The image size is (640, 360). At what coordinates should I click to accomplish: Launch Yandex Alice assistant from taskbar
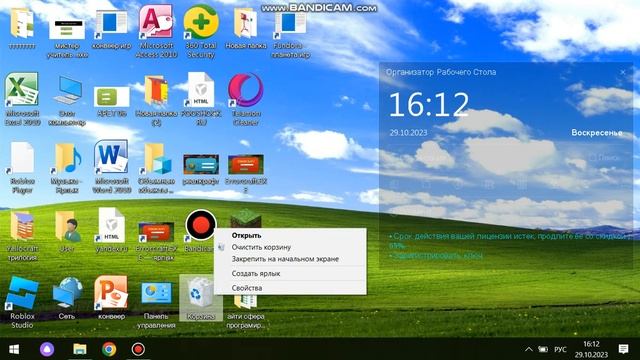click(x=47, y=349)
